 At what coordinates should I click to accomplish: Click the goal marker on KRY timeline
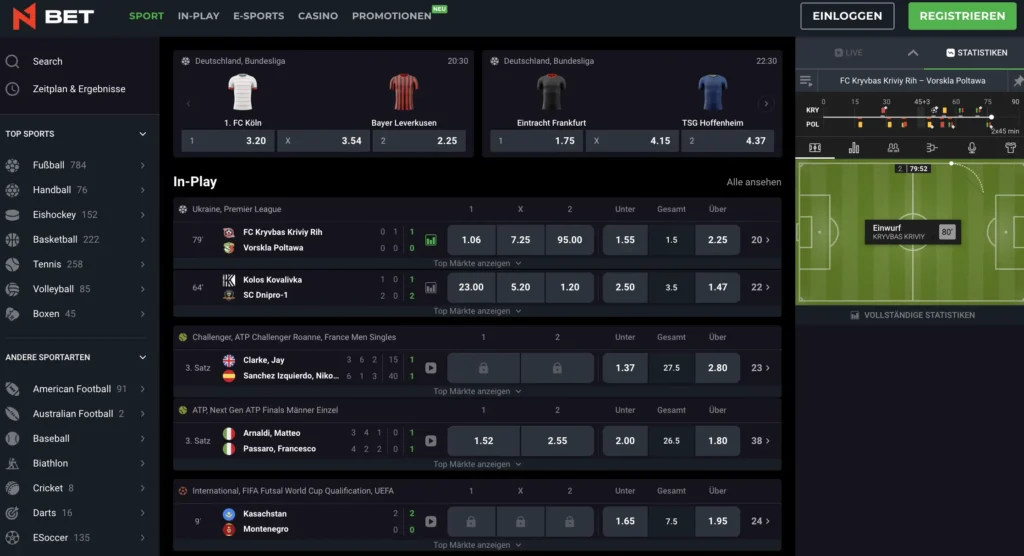[x=934, y=110]
